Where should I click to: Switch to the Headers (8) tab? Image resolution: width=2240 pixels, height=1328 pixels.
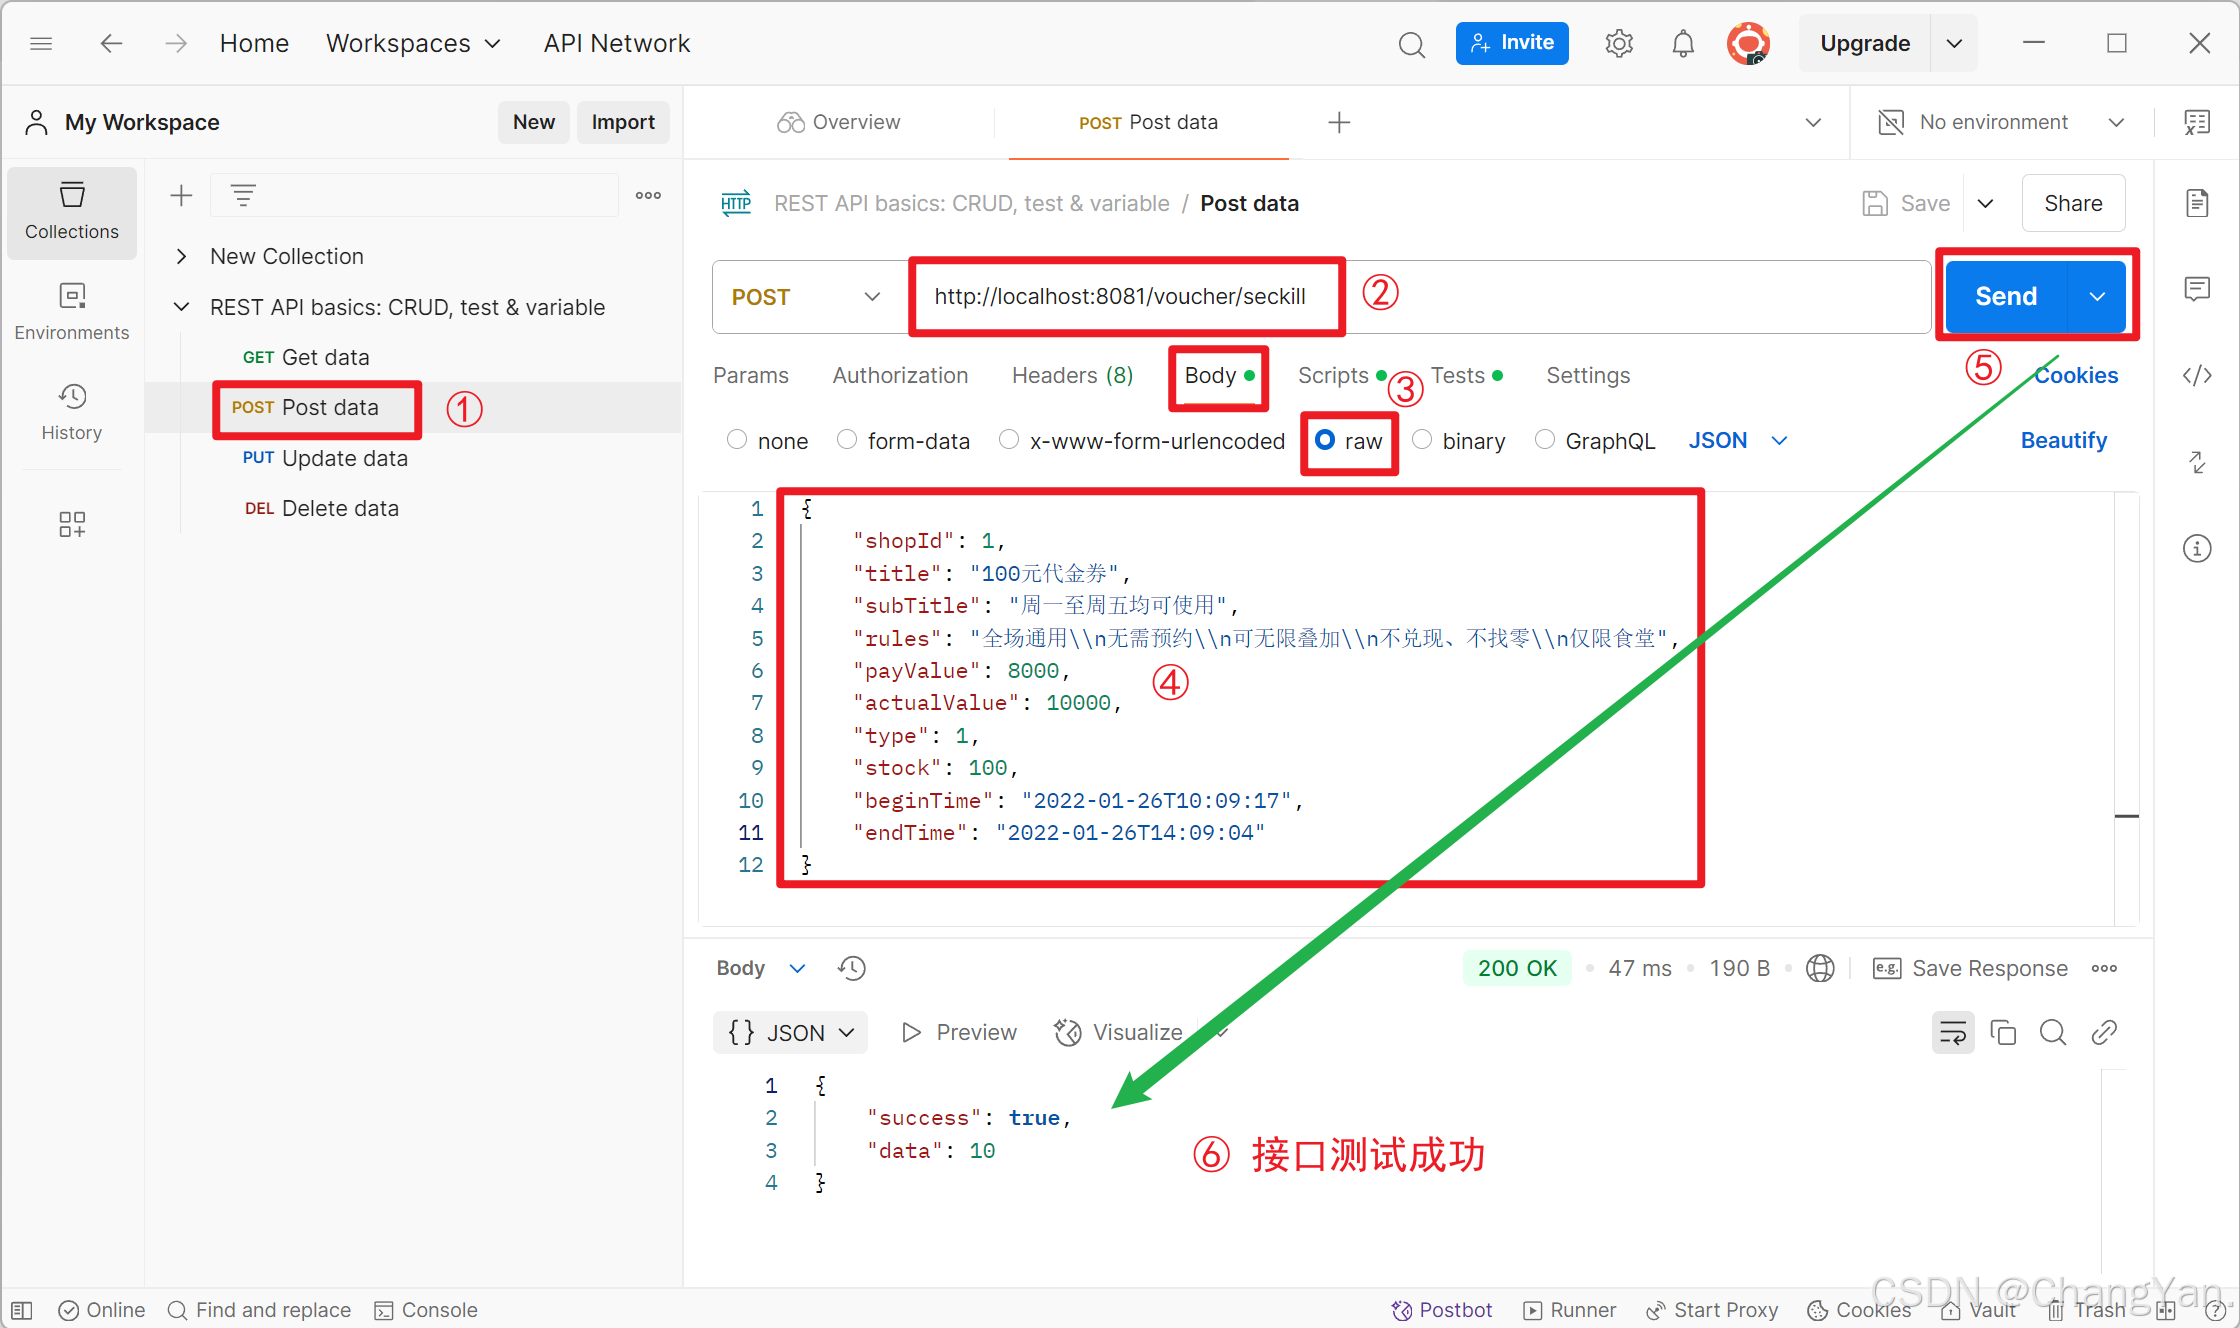pos(1072,375)
